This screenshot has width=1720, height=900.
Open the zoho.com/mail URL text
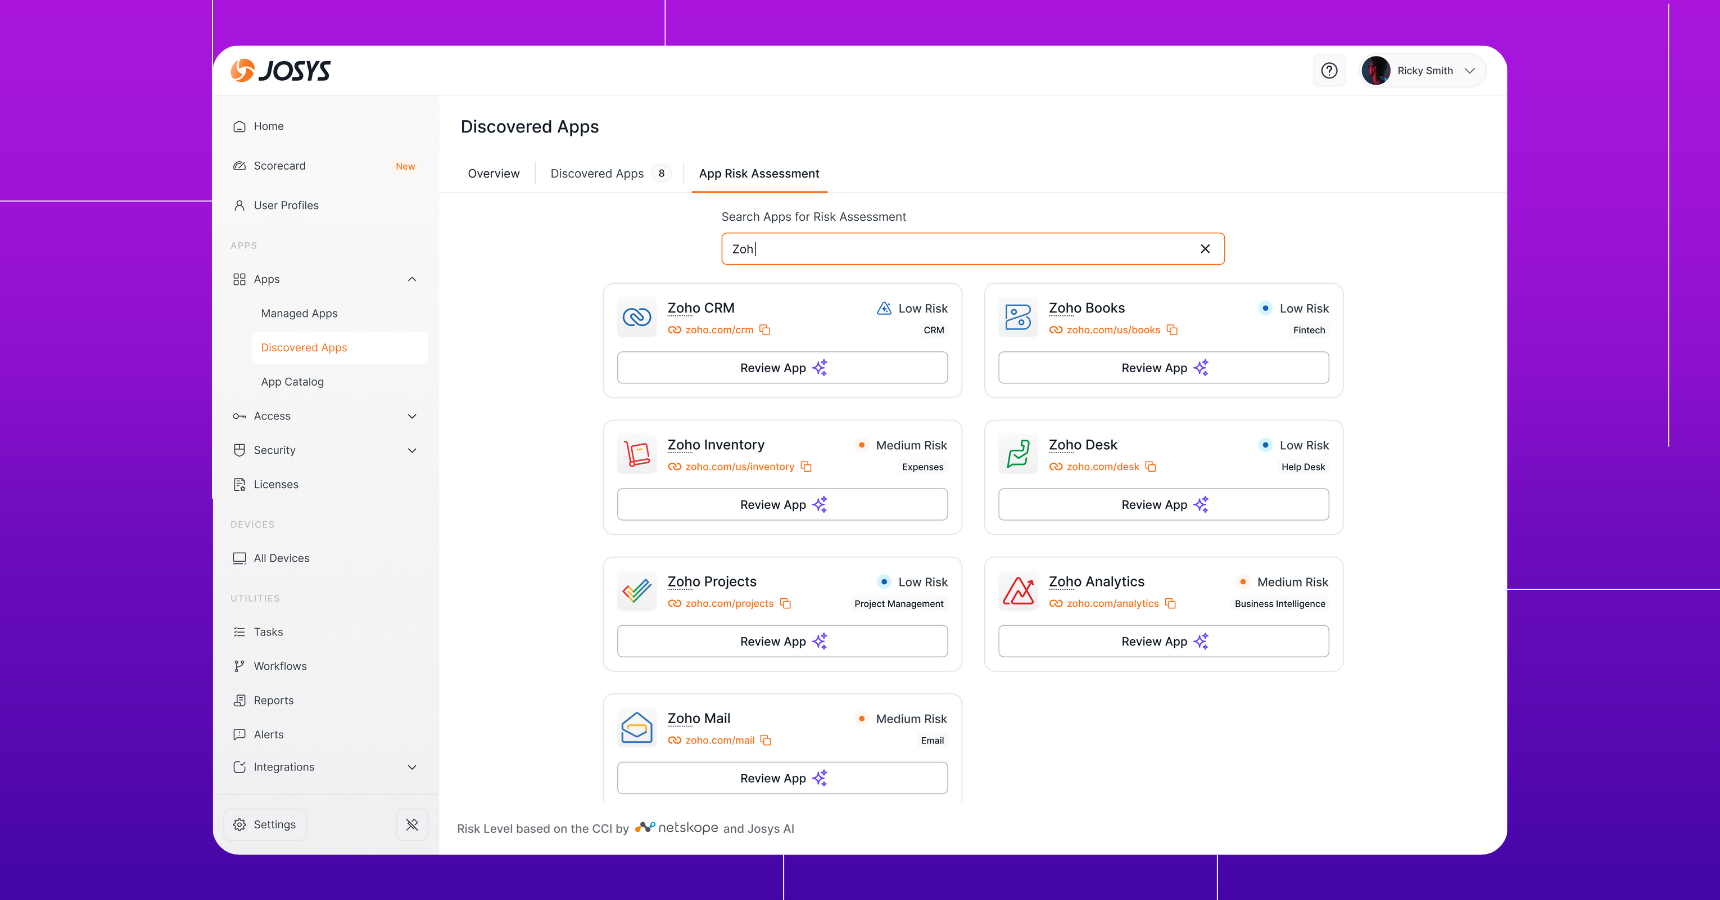coord(720,741)
